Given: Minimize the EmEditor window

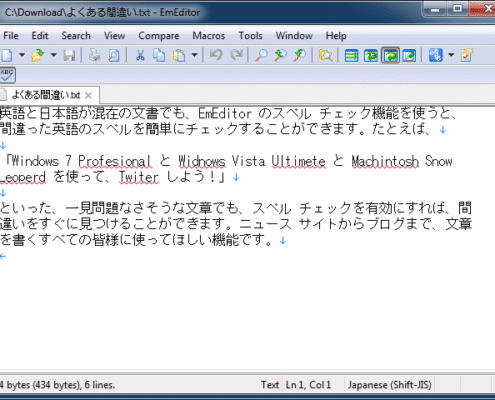Looking at the screenshot, I should coord(435,9).
